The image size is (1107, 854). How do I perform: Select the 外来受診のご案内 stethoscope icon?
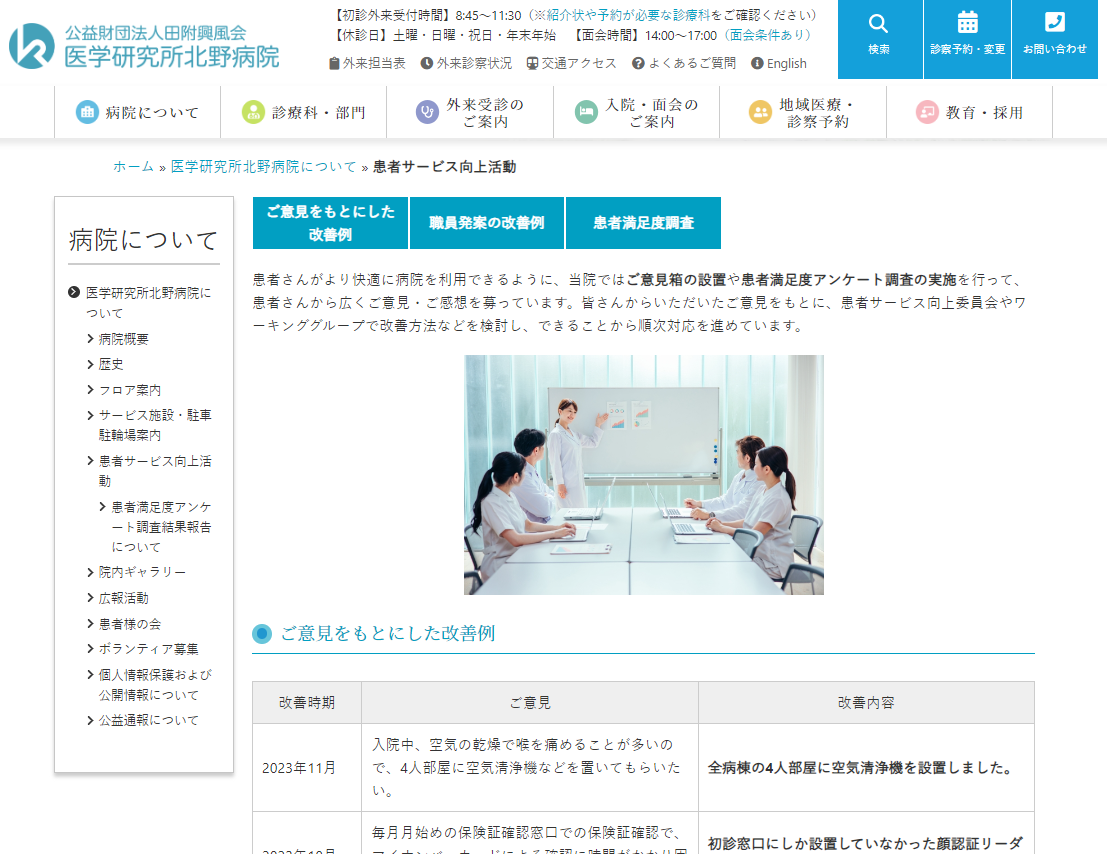tap(429, 110)
